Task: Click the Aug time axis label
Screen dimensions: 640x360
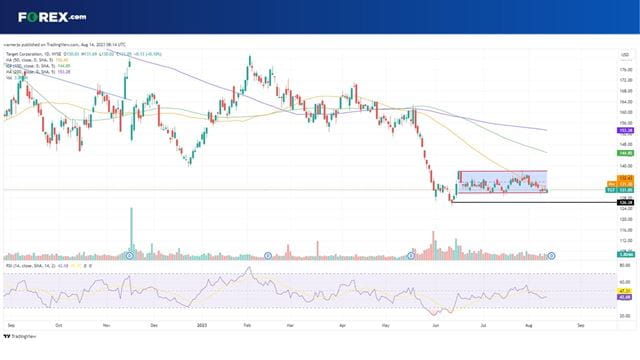Action: point(529,326)
